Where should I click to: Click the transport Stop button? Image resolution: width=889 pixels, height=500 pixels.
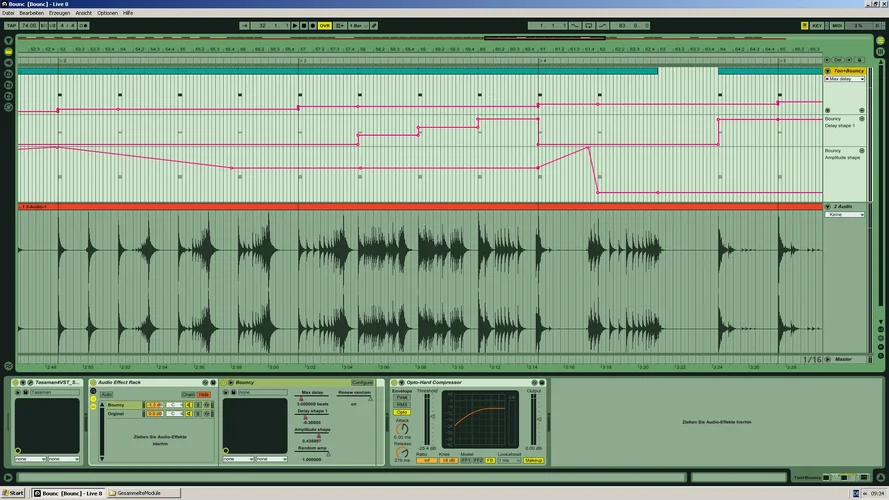tap(304, 25)
